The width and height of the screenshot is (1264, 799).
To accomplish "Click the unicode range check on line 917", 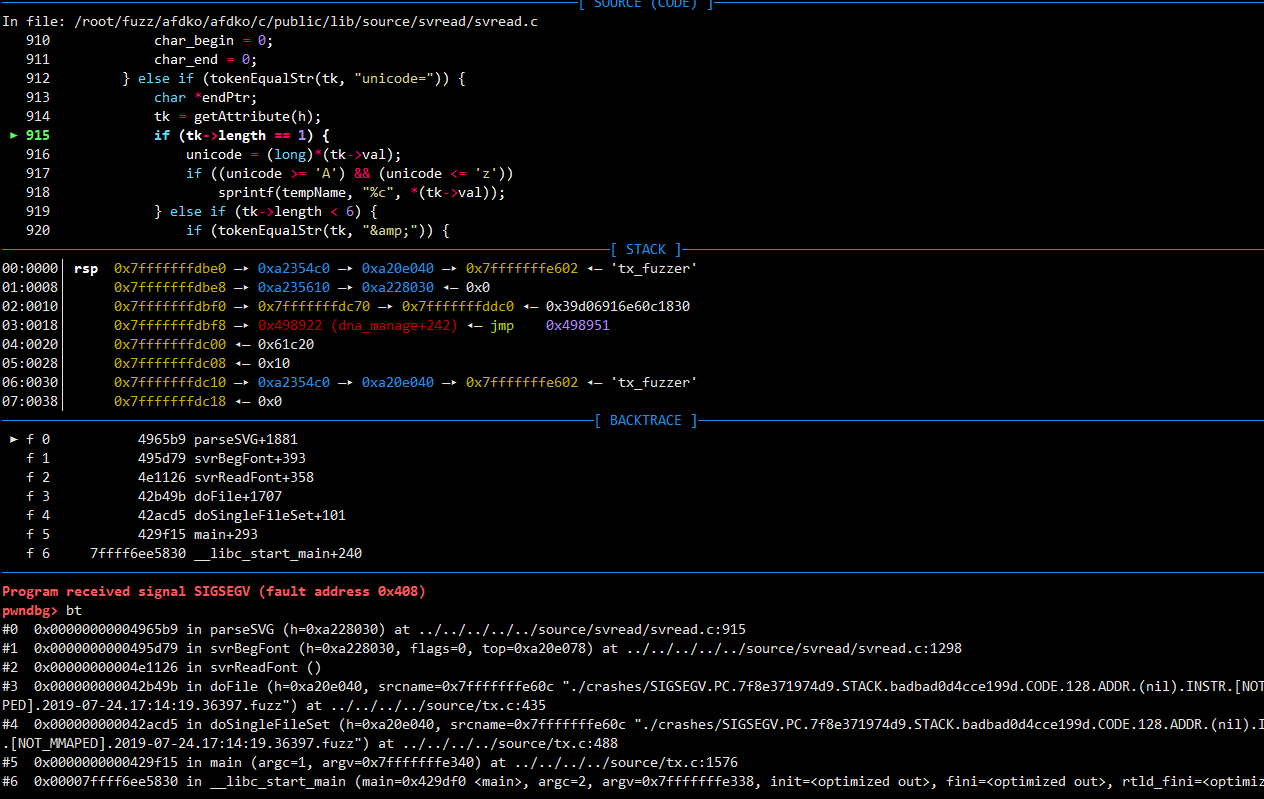I will pyautogui.click(x=350, y=173).
